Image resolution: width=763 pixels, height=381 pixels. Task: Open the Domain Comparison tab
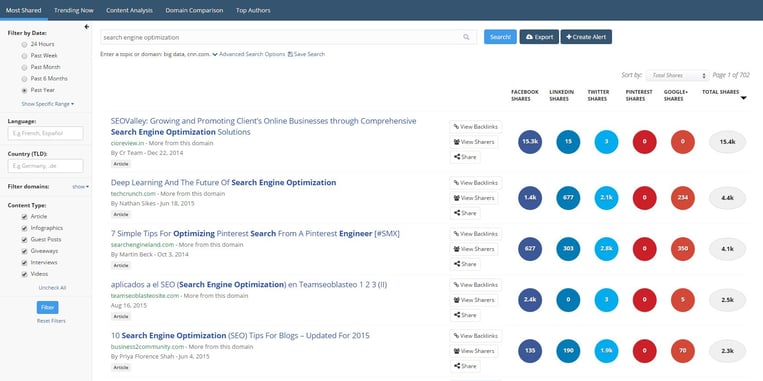click(x=194, y=10)
